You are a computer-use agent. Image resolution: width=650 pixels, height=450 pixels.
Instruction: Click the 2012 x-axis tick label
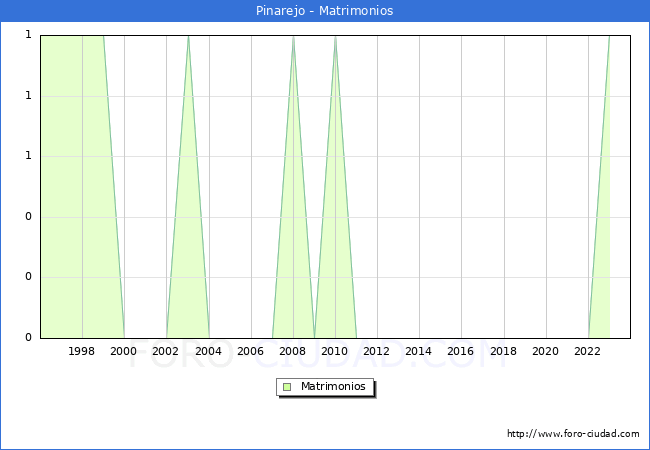pos(377,351)
